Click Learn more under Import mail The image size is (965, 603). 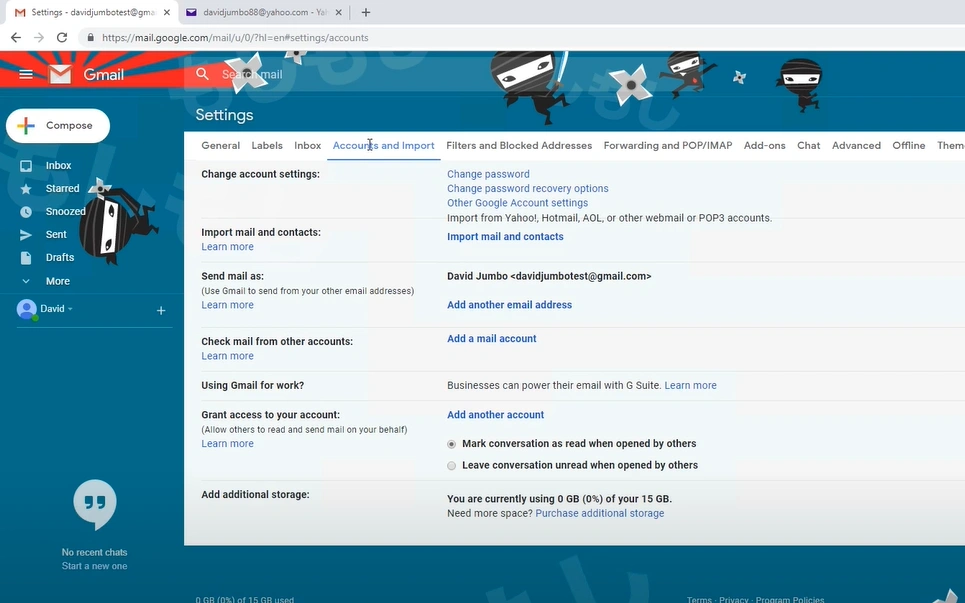coord(227,247)
